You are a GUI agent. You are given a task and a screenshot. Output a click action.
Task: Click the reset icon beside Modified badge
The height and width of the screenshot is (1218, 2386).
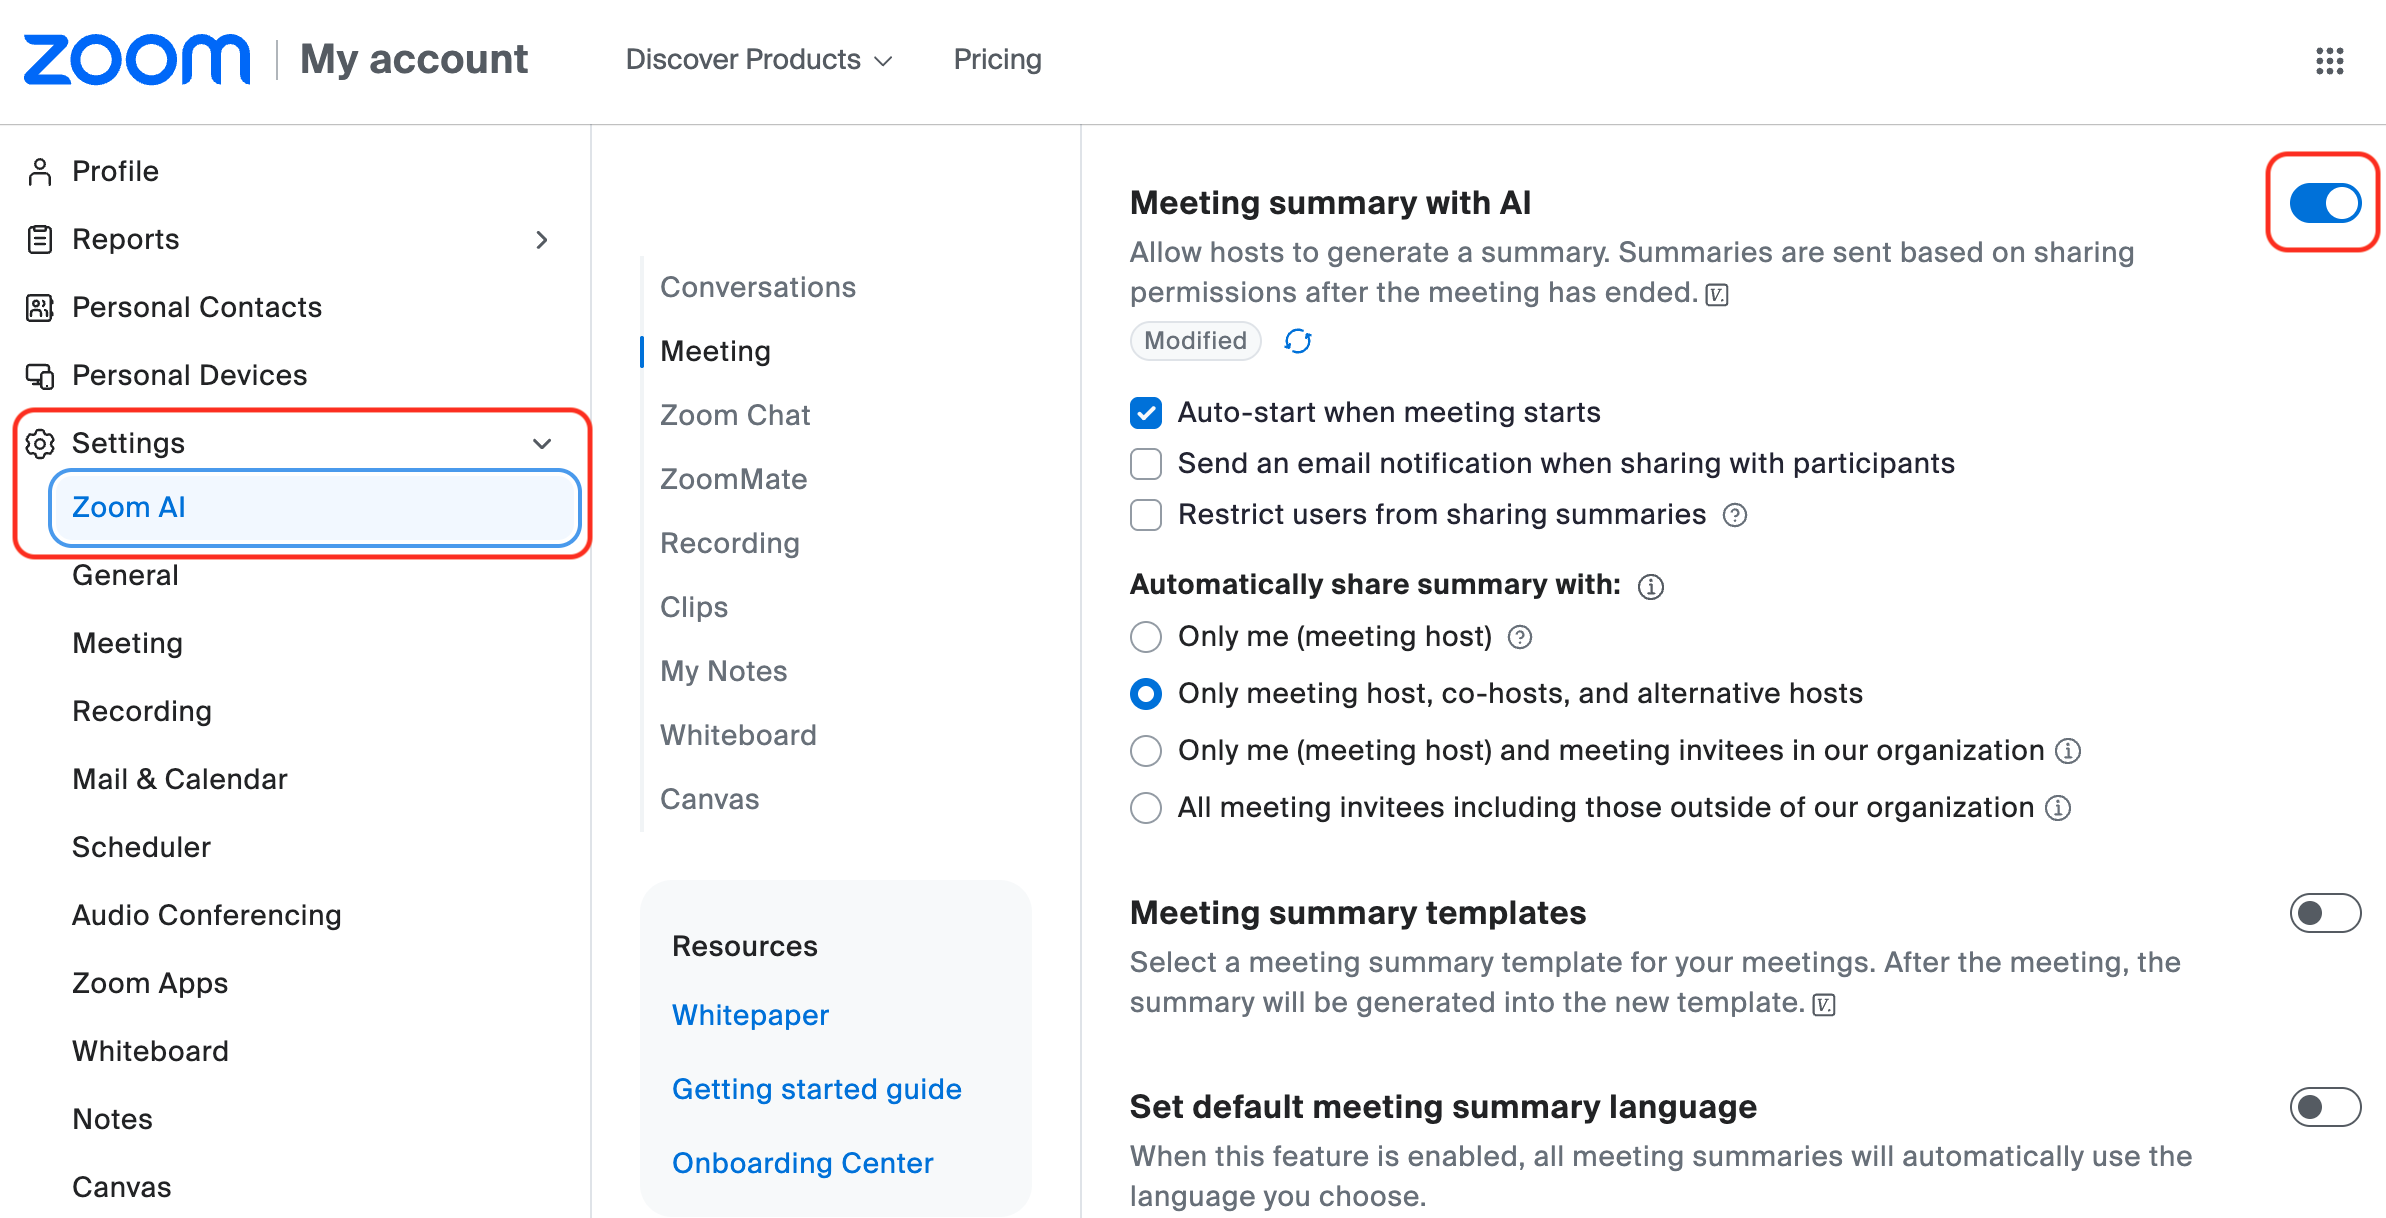click(x=1297, y=341)
